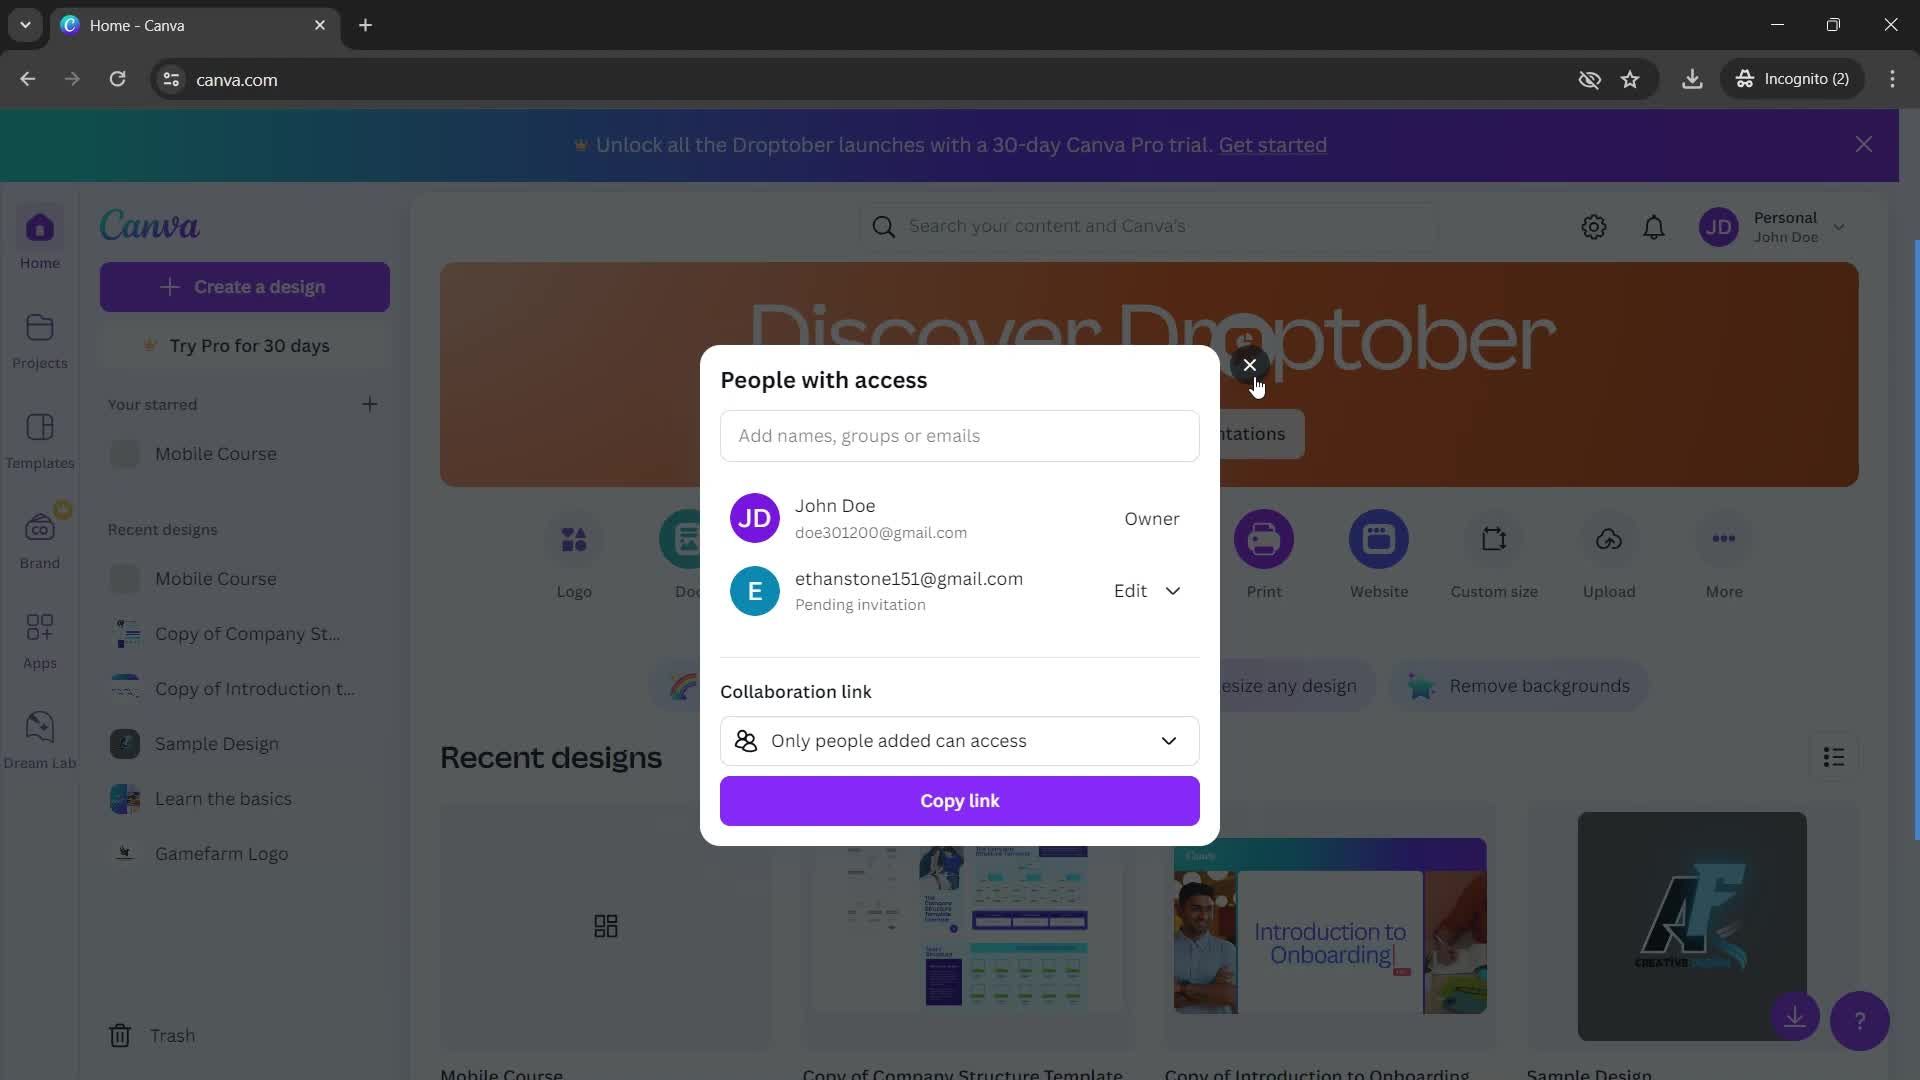Open the tab search dropdown
The width and height of the screenshot is (1920, 1080).
[25, 25]
